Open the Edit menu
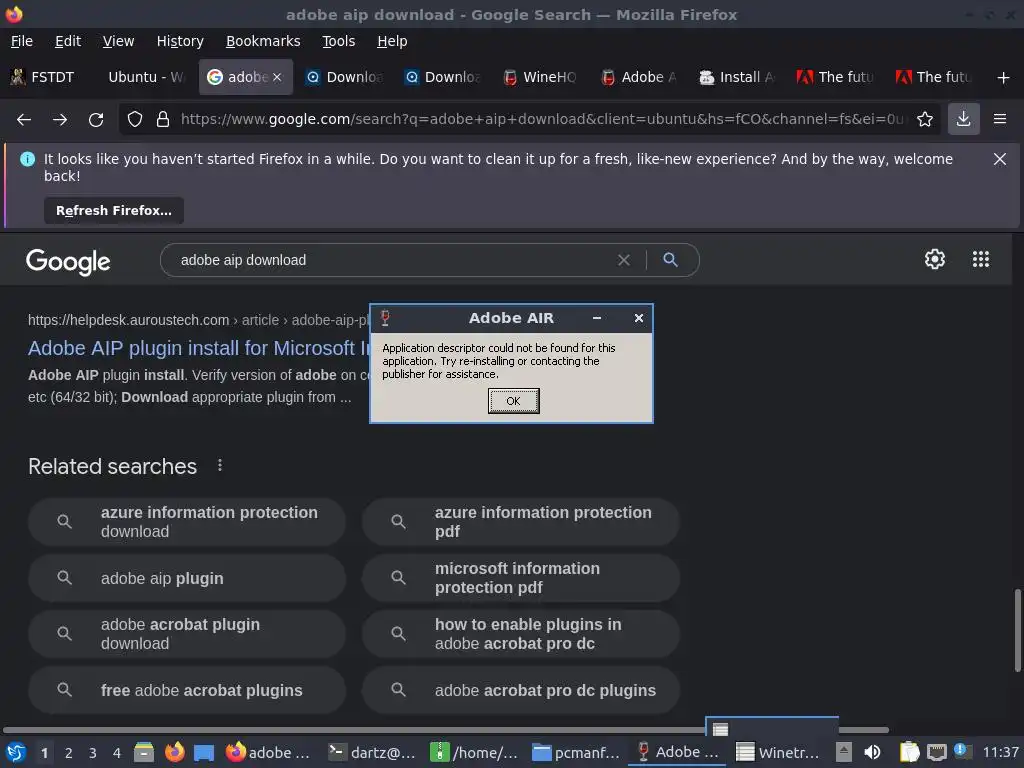The width and height of the screenshot is (1024, 768). click(x=68, y=41)
